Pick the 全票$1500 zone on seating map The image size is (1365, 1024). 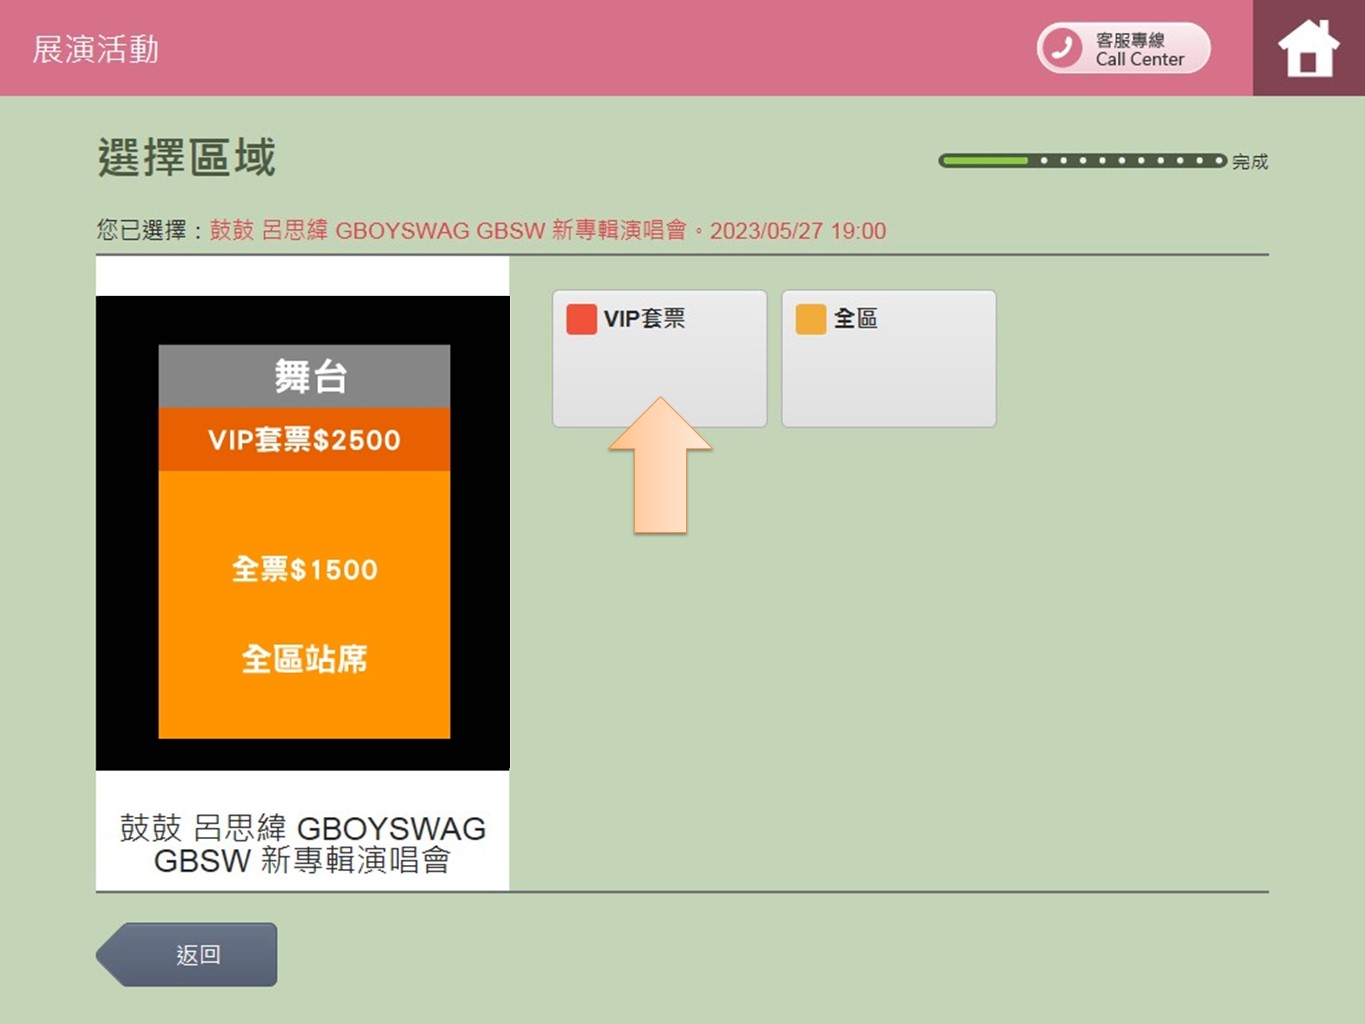[304, 570]
